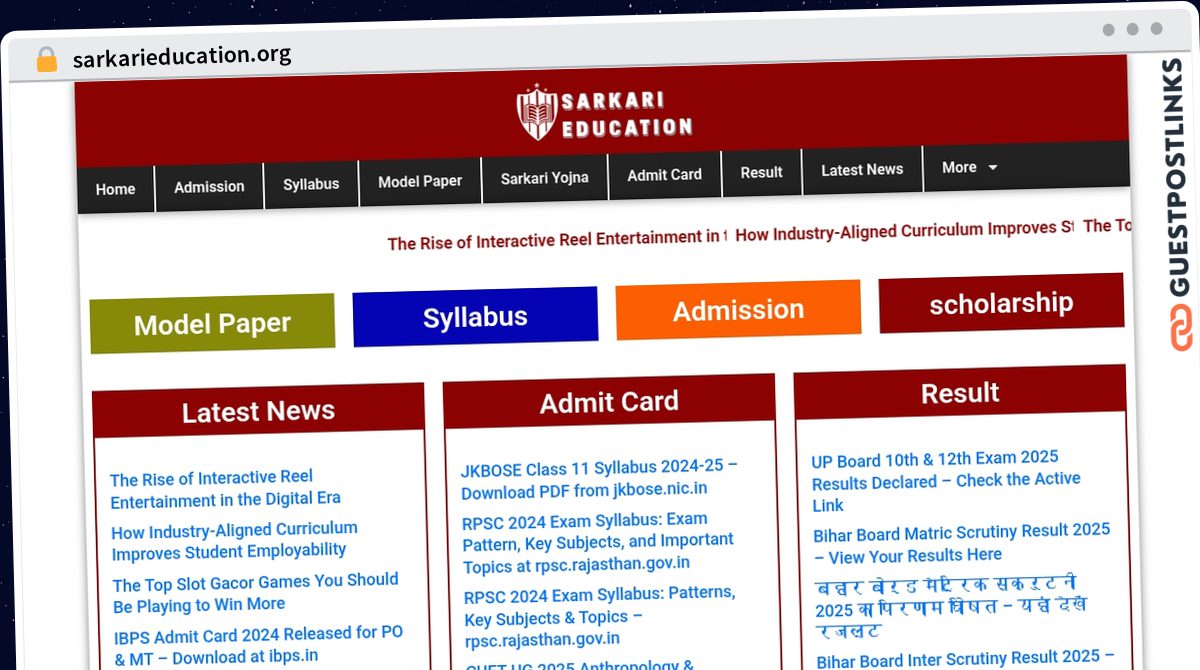Open the Hindi Bihar Board result link

pyautogui.click(x=950, y=608)
